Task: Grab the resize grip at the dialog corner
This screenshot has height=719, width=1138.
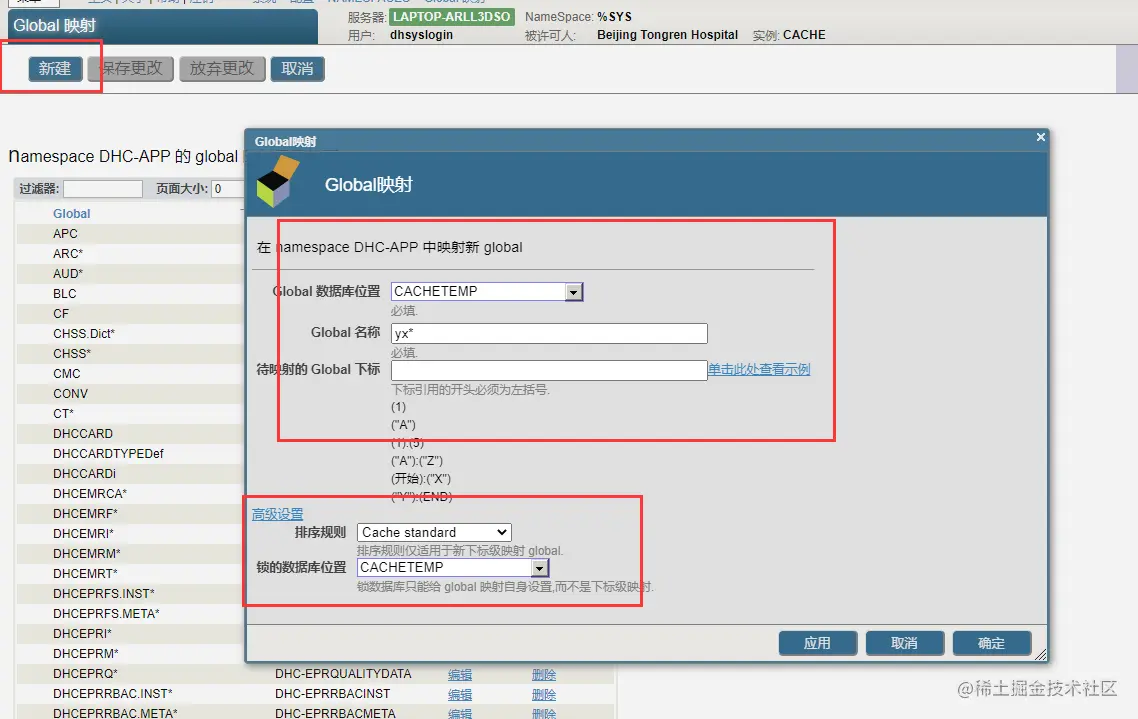Action: (x=1040, y=654)
